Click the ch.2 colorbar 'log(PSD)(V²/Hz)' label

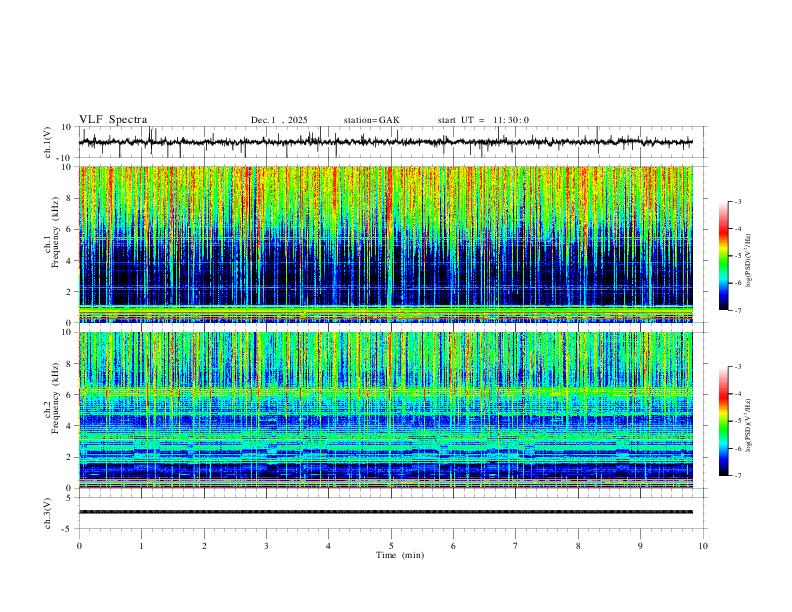click(749, 425)
